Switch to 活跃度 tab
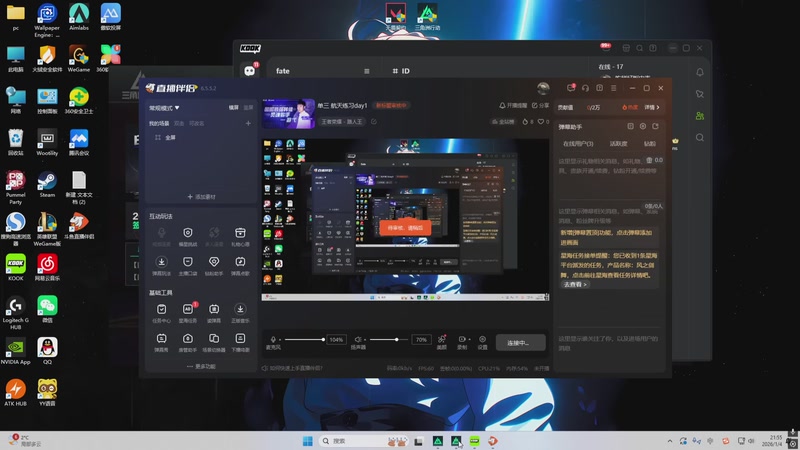800x450 pixels. pos(618,144)
